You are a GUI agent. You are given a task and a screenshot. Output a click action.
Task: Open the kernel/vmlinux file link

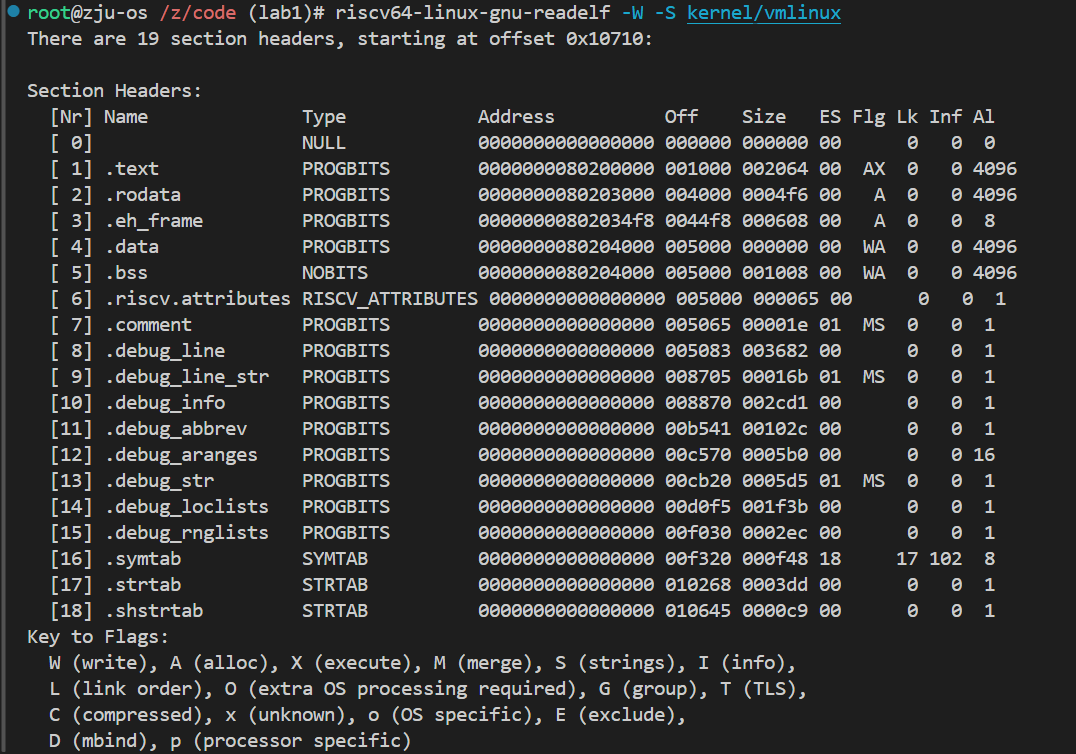764,13
